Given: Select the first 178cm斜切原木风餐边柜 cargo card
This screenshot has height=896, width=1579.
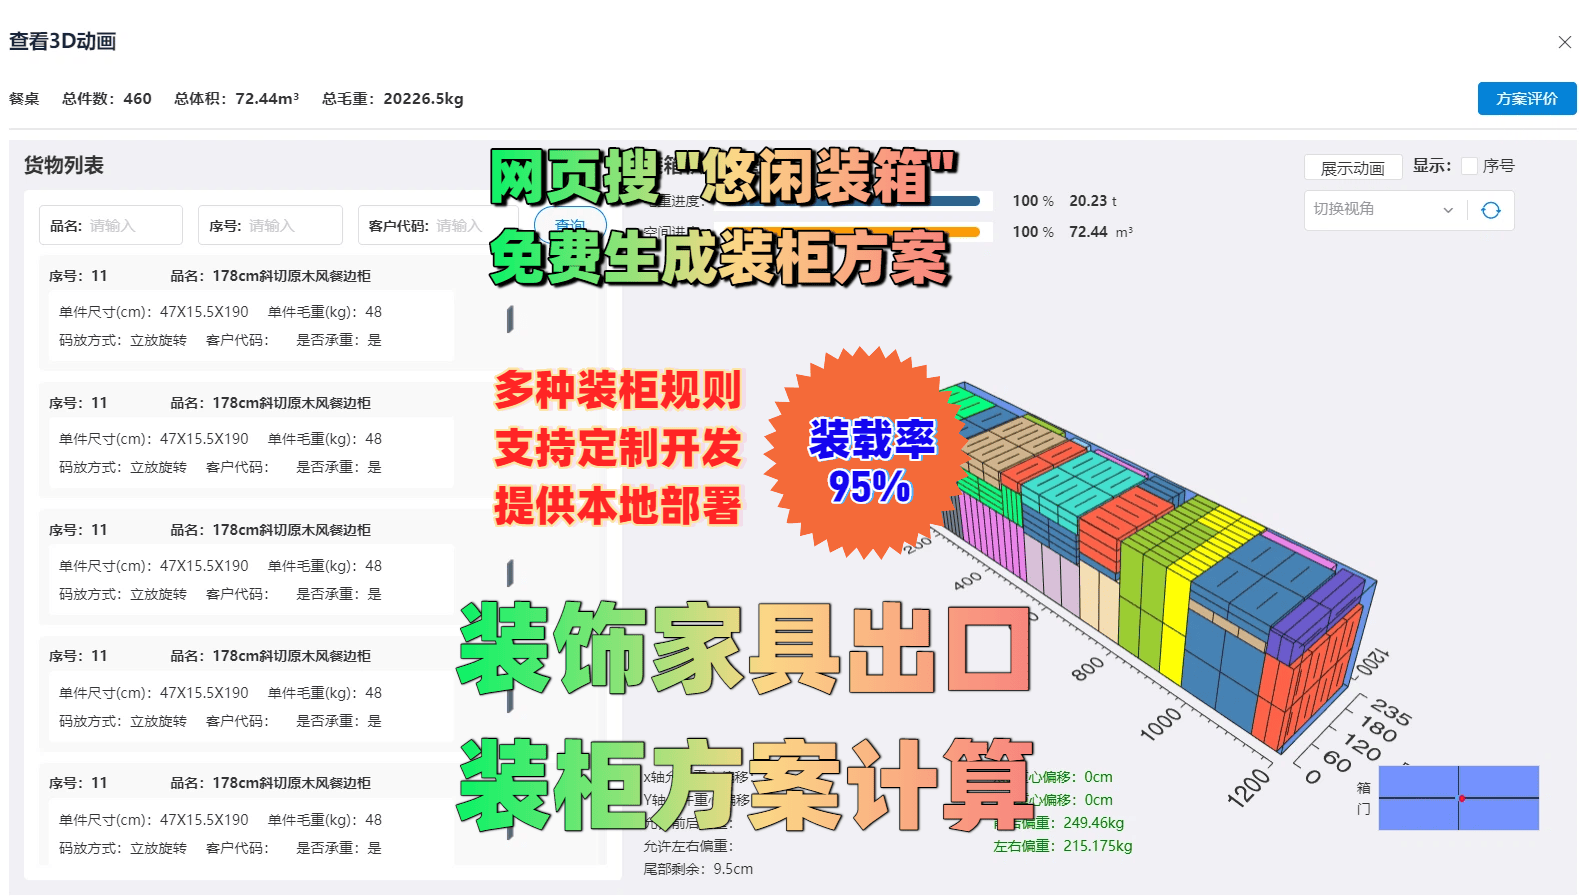Looking at the screenshot, I should click(x=250, y=312).
